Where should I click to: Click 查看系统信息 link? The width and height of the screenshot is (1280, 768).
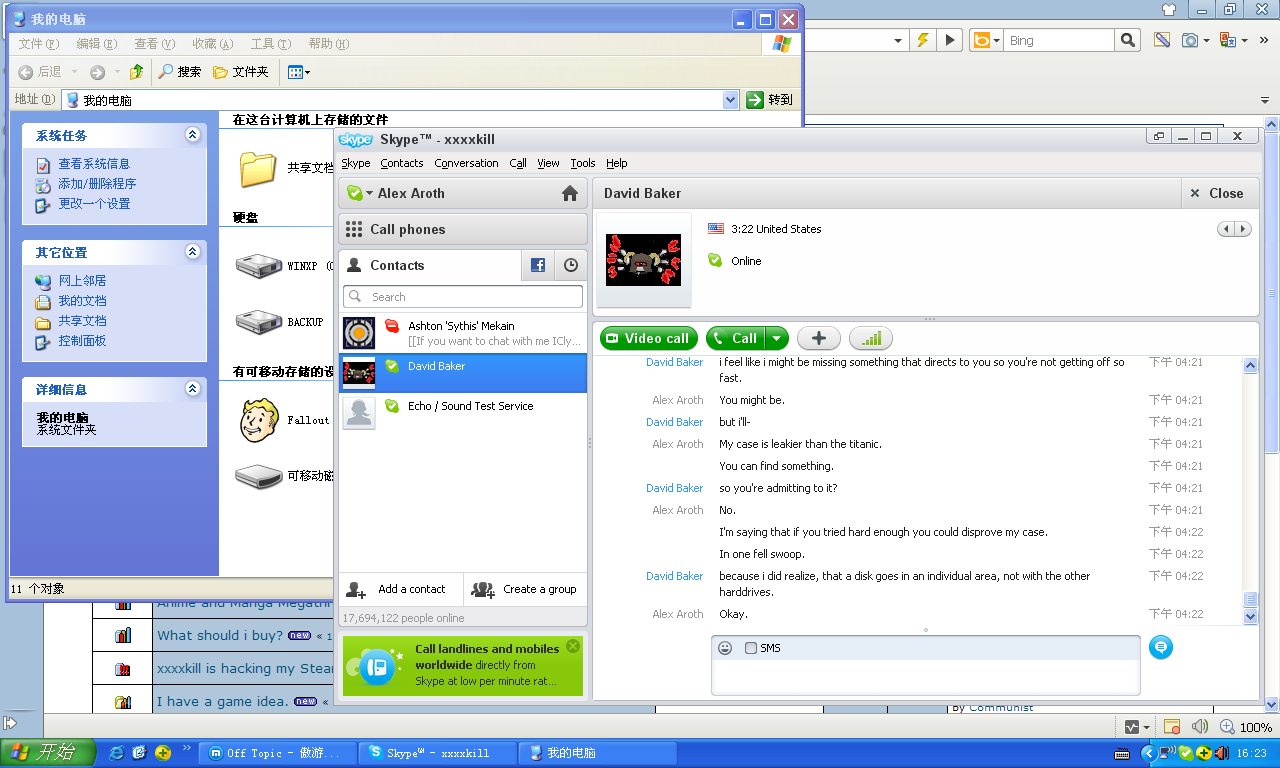[94, 164]
